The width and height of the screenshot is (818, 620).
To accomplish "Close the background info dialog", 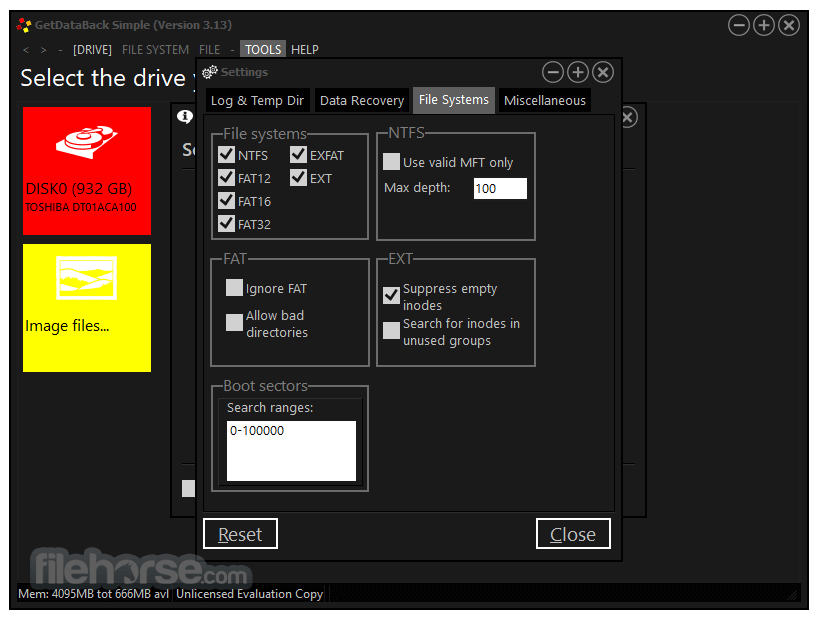I will click(x=628, y=117).
